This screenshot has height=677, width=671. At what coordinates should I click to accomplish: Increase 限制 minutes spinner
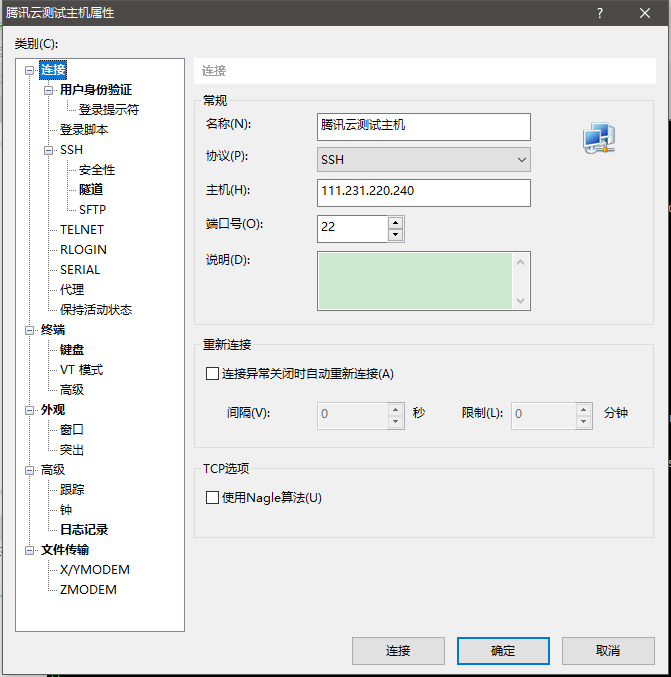point(583,409)
